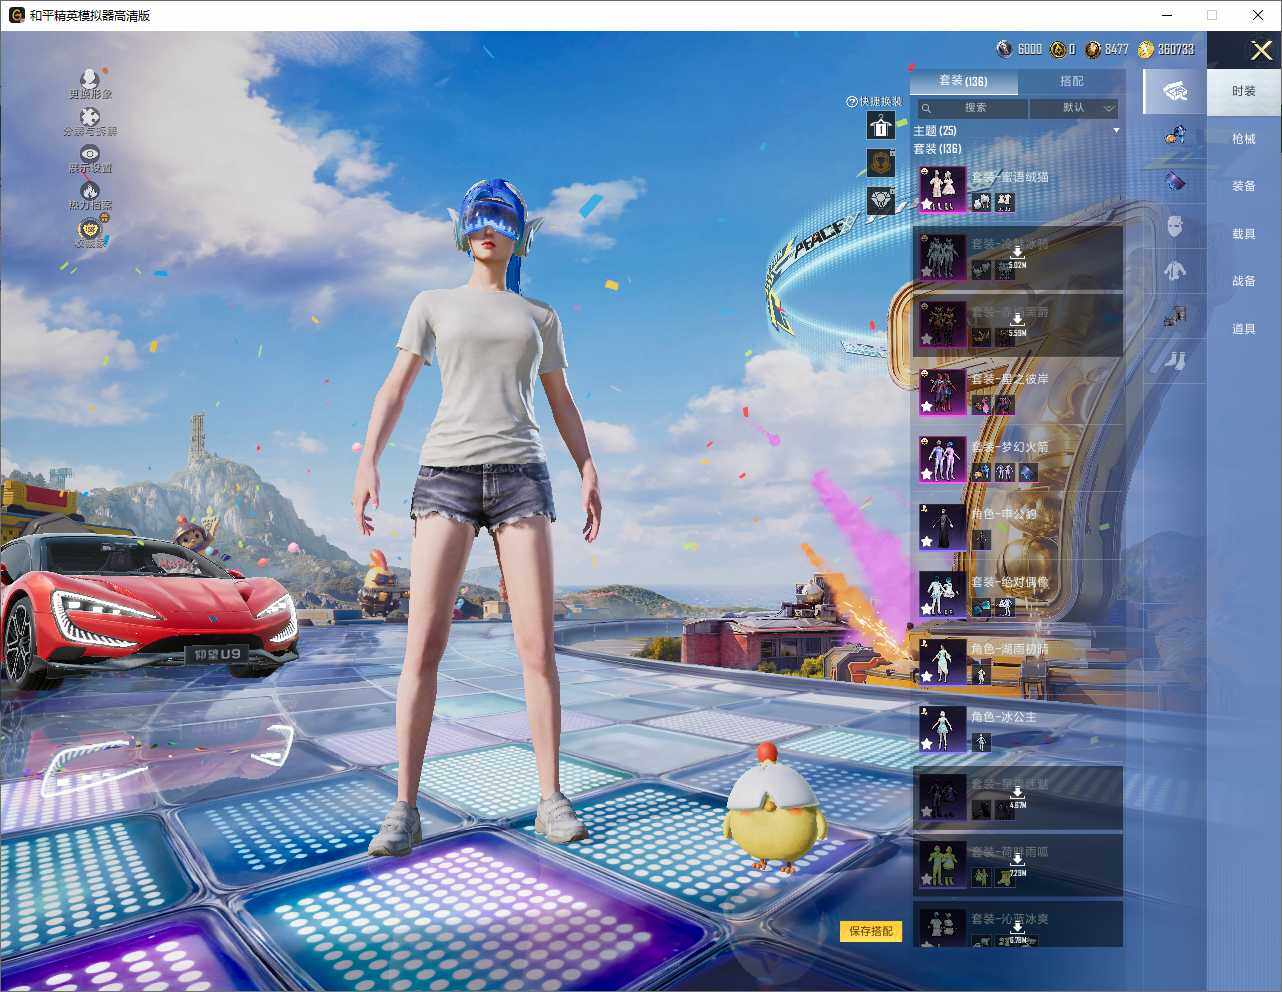The width and height of the screenshot is (1282, 992).
Task: Select the outfit set subcategory icon
Action: point(1175,91)
